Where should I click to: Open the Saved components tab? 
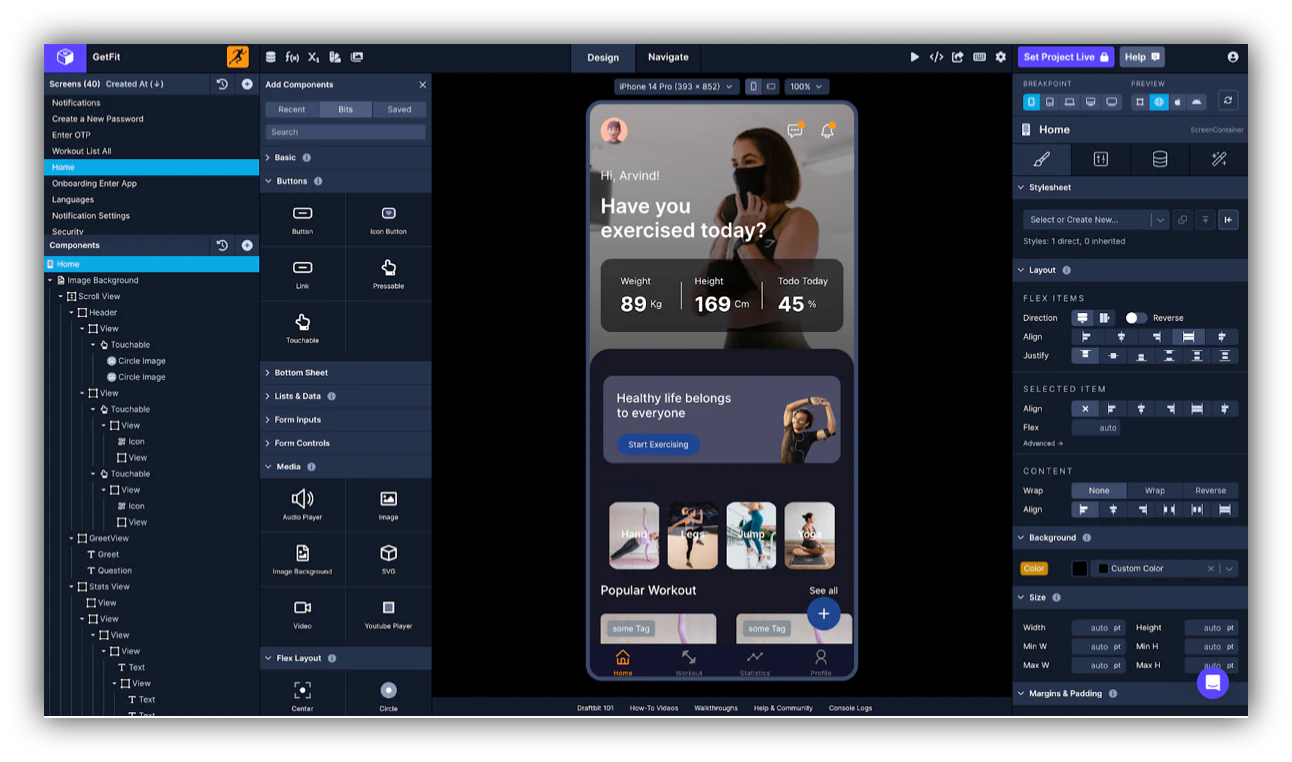399,109
